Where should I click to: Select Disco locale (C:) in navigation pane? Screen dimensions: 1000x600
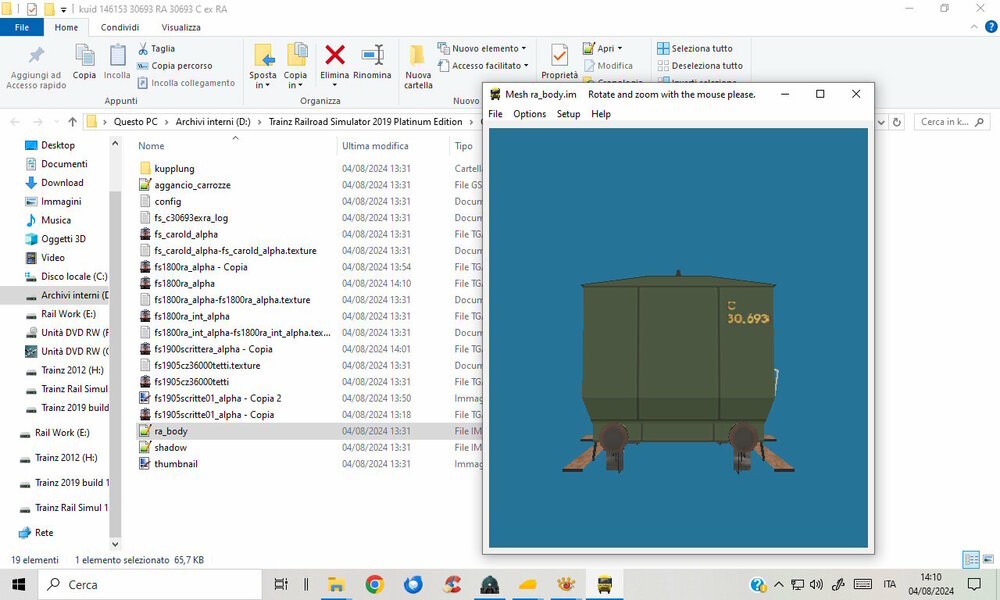point(74,277)
